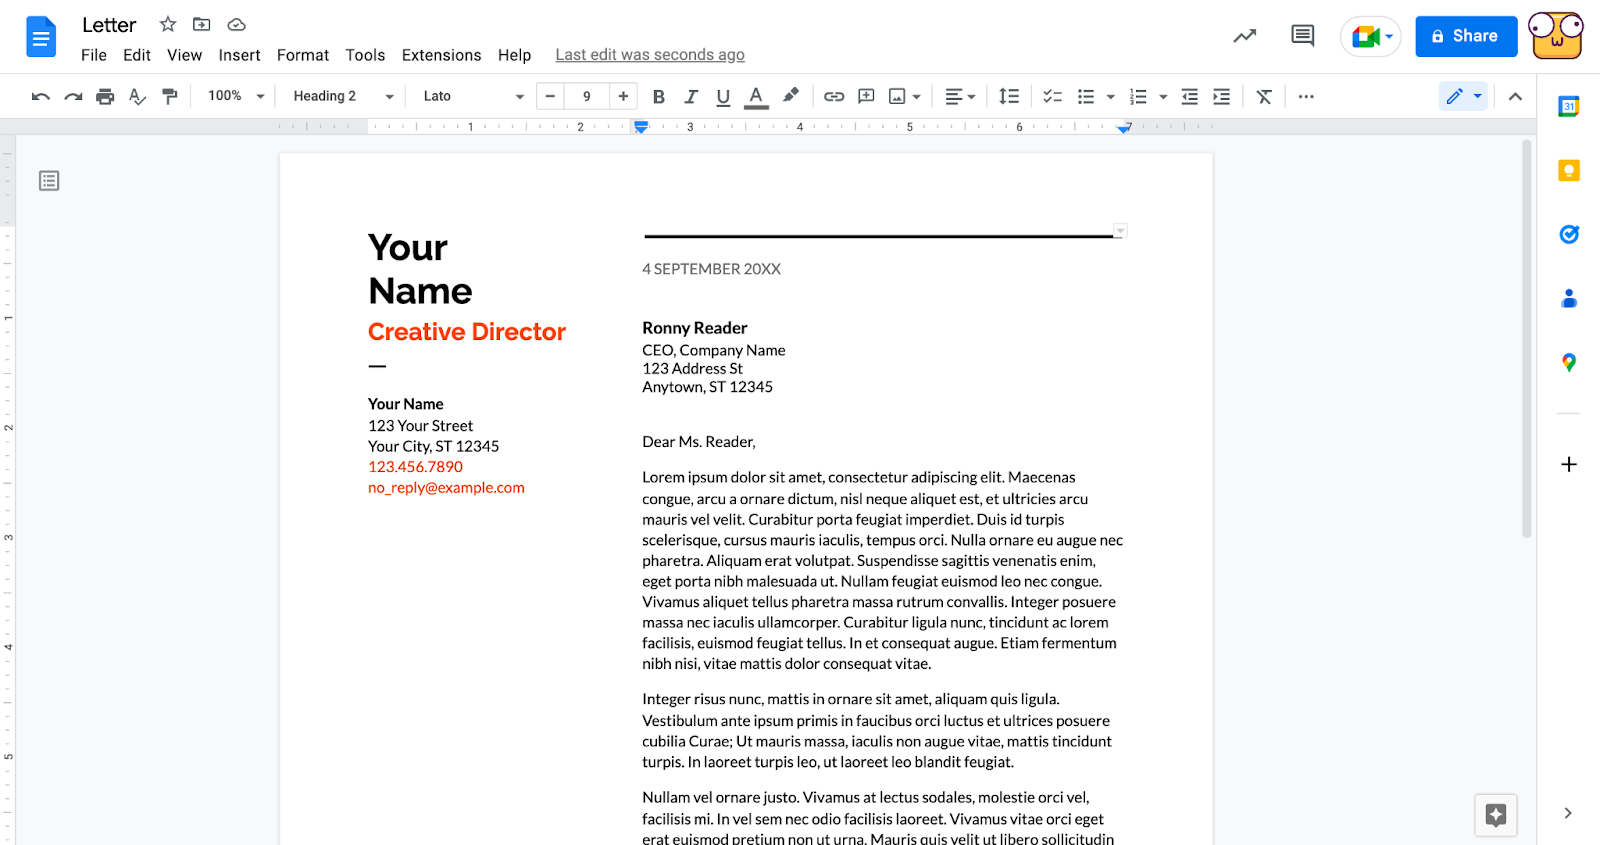The width and height of the screenshot is (1600, 845).
Task: Click the Undo arrow icon
Action: click(x=40, y=97)
